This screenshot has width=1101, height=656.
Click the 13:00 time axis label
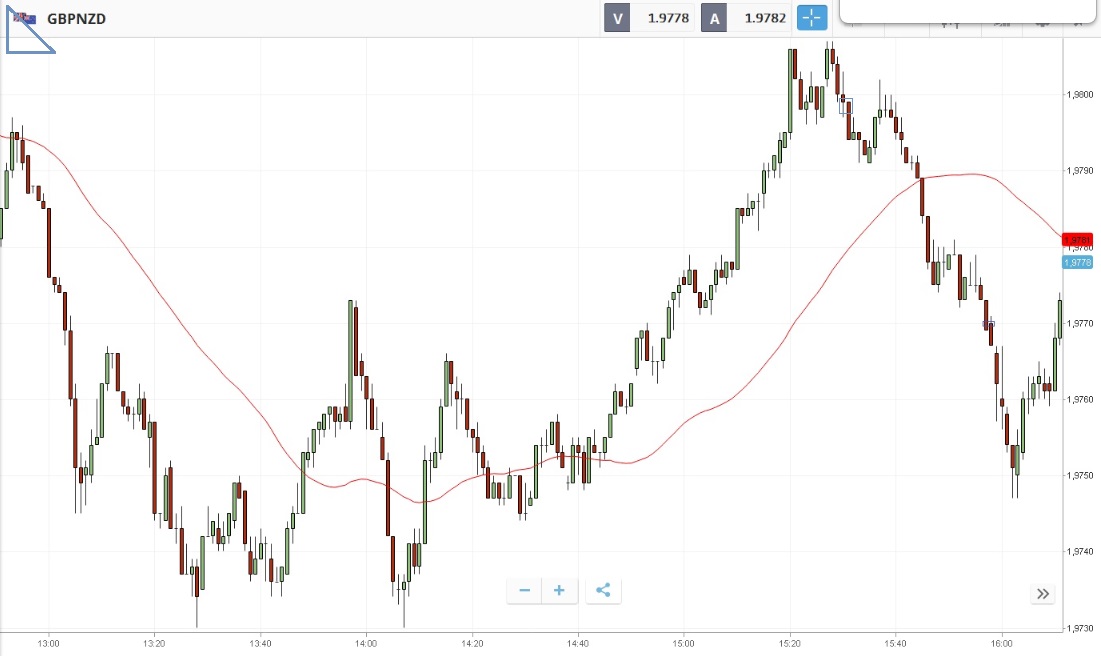[x=48, y=643]
